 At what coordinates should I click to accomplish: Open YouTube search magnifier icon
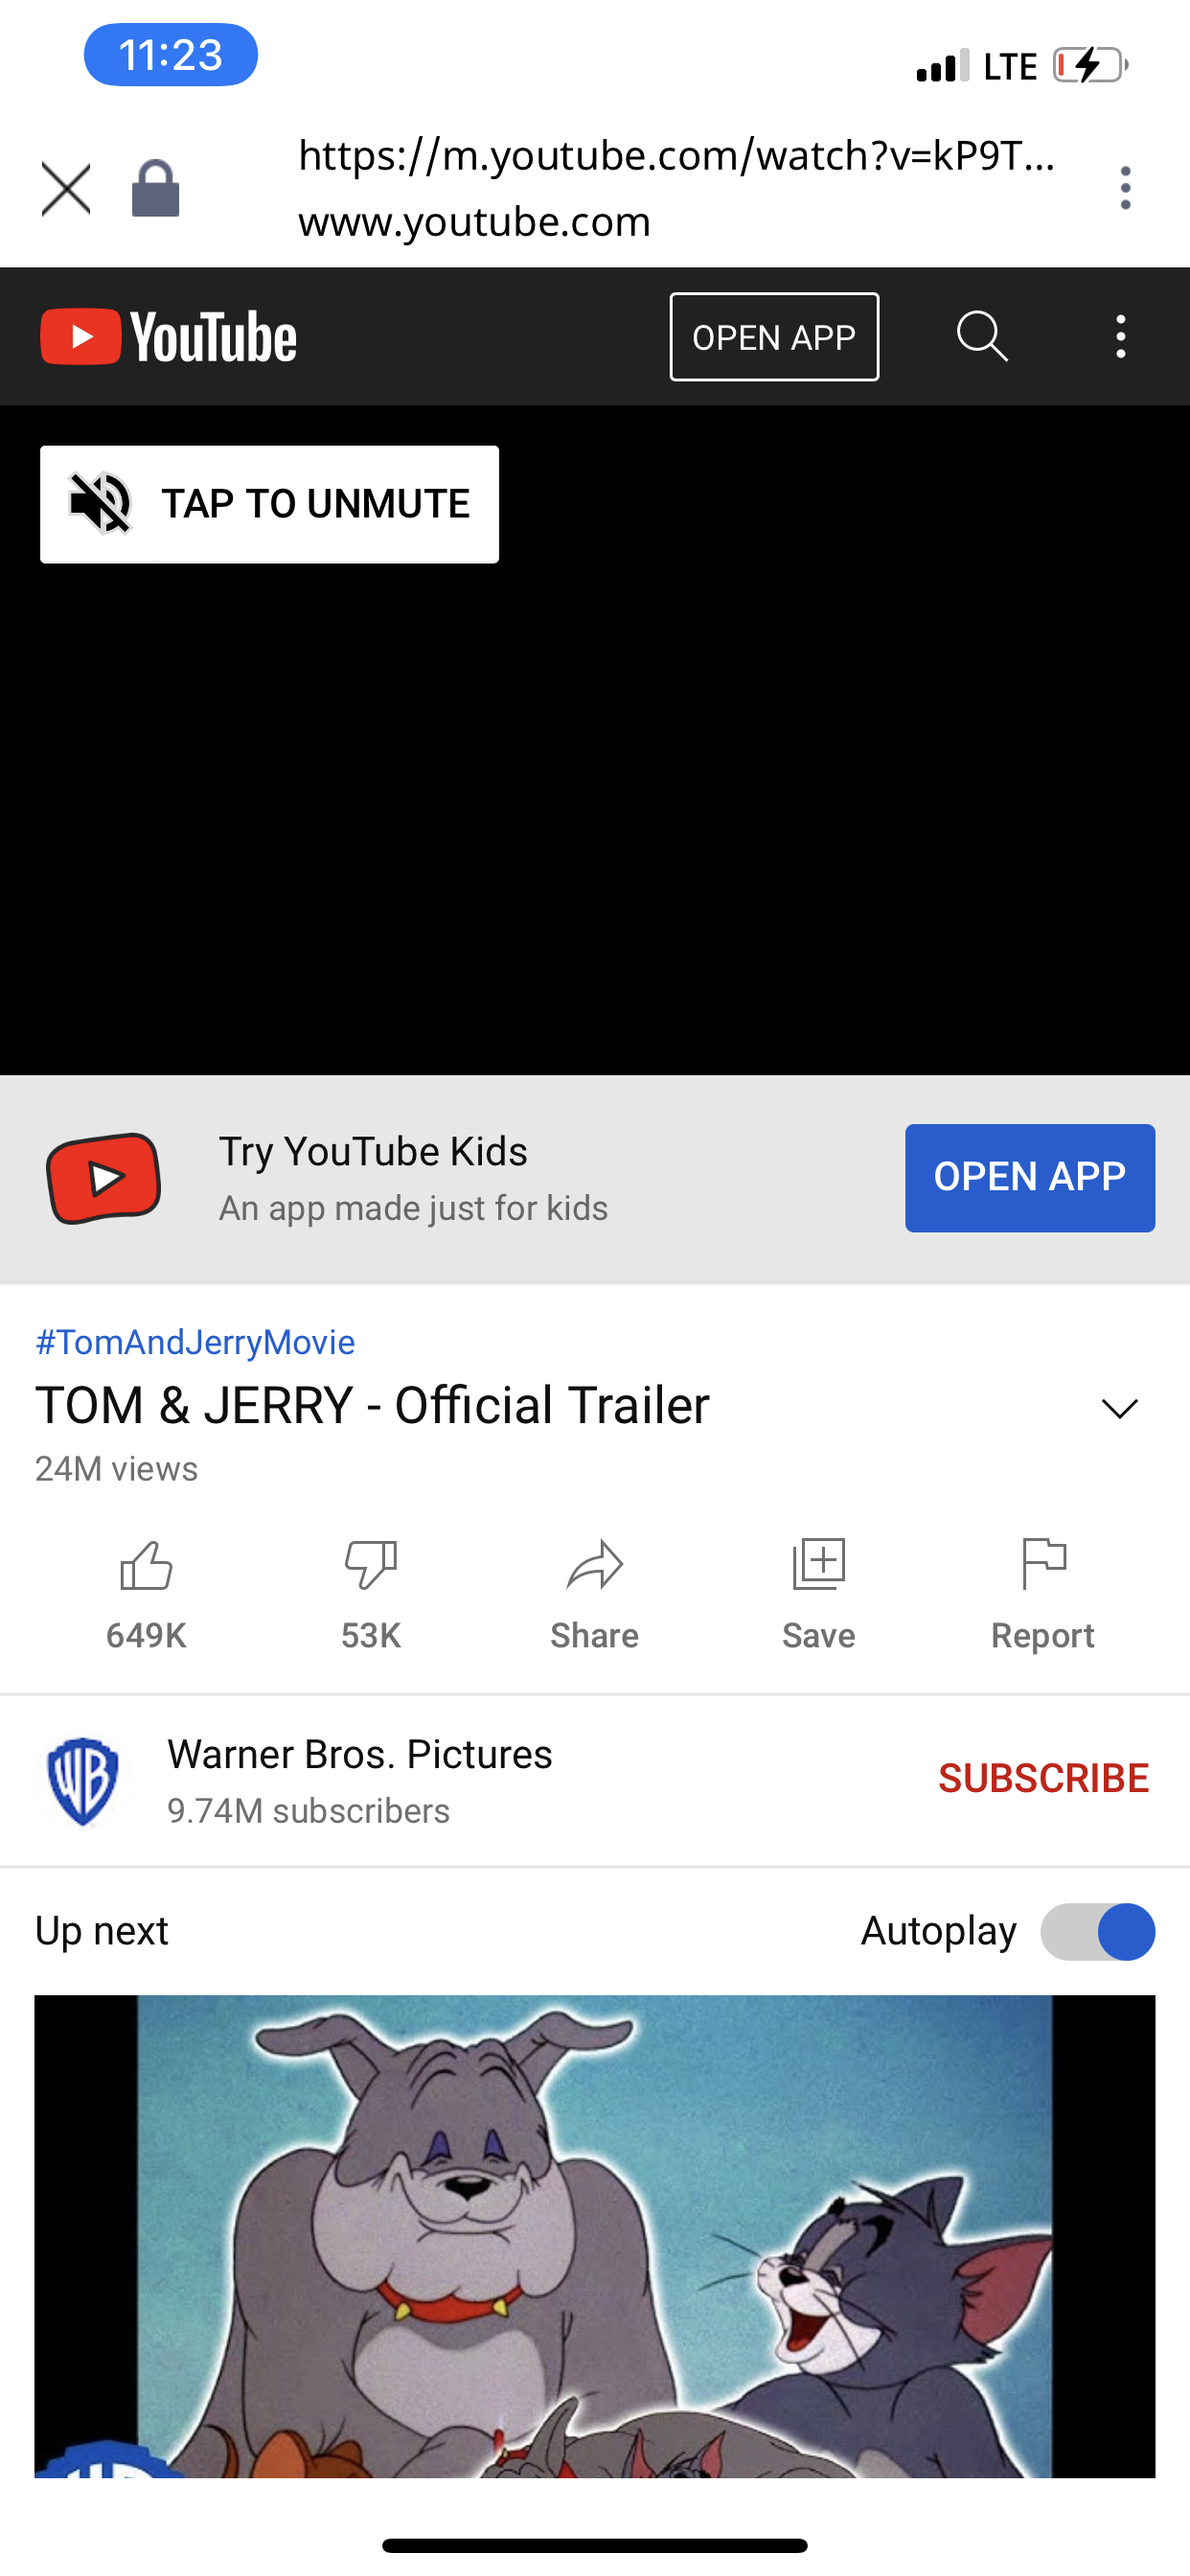point(982,337)
